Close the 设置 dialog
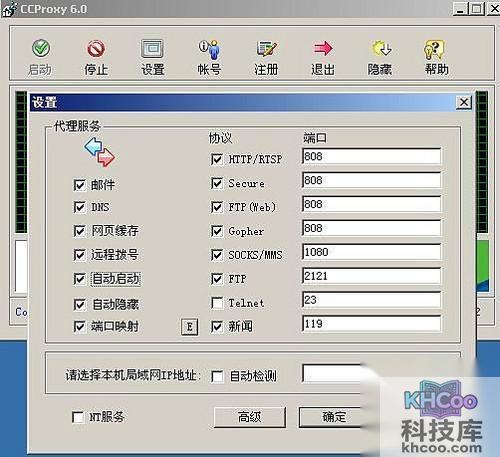 click(x=464, y=102)
